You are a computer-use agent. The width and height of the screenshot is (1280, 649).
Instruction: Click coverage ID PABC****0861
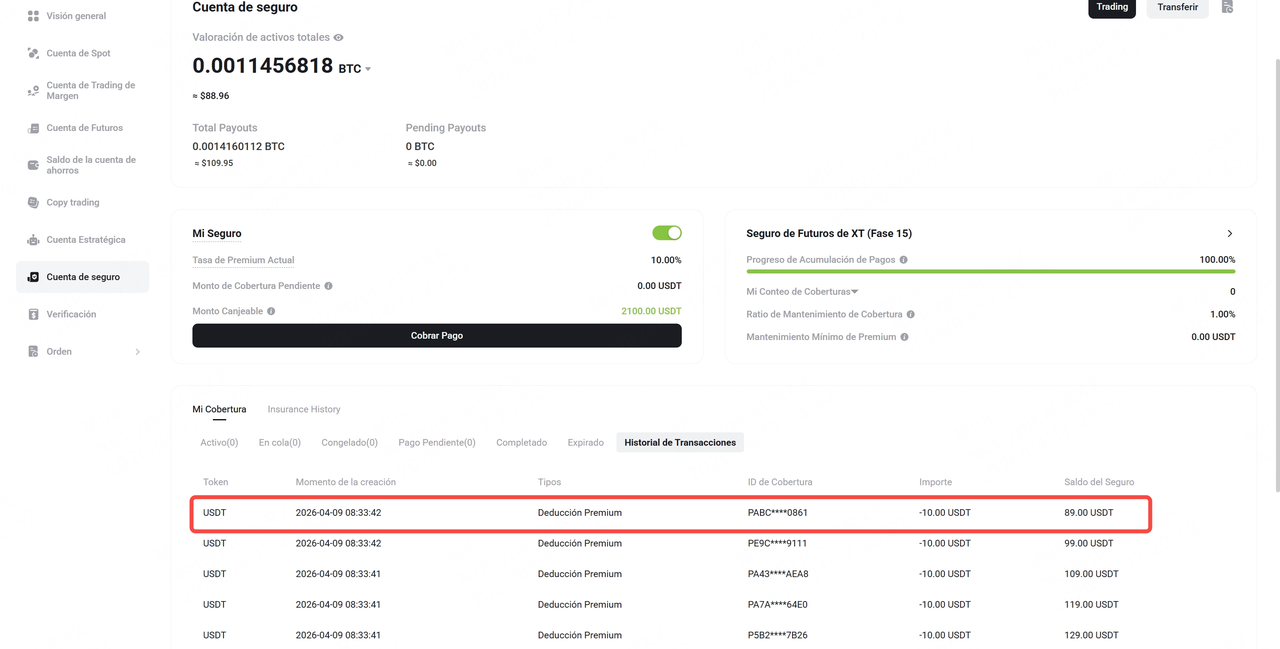pyautogui.click(x=777, y=512)
